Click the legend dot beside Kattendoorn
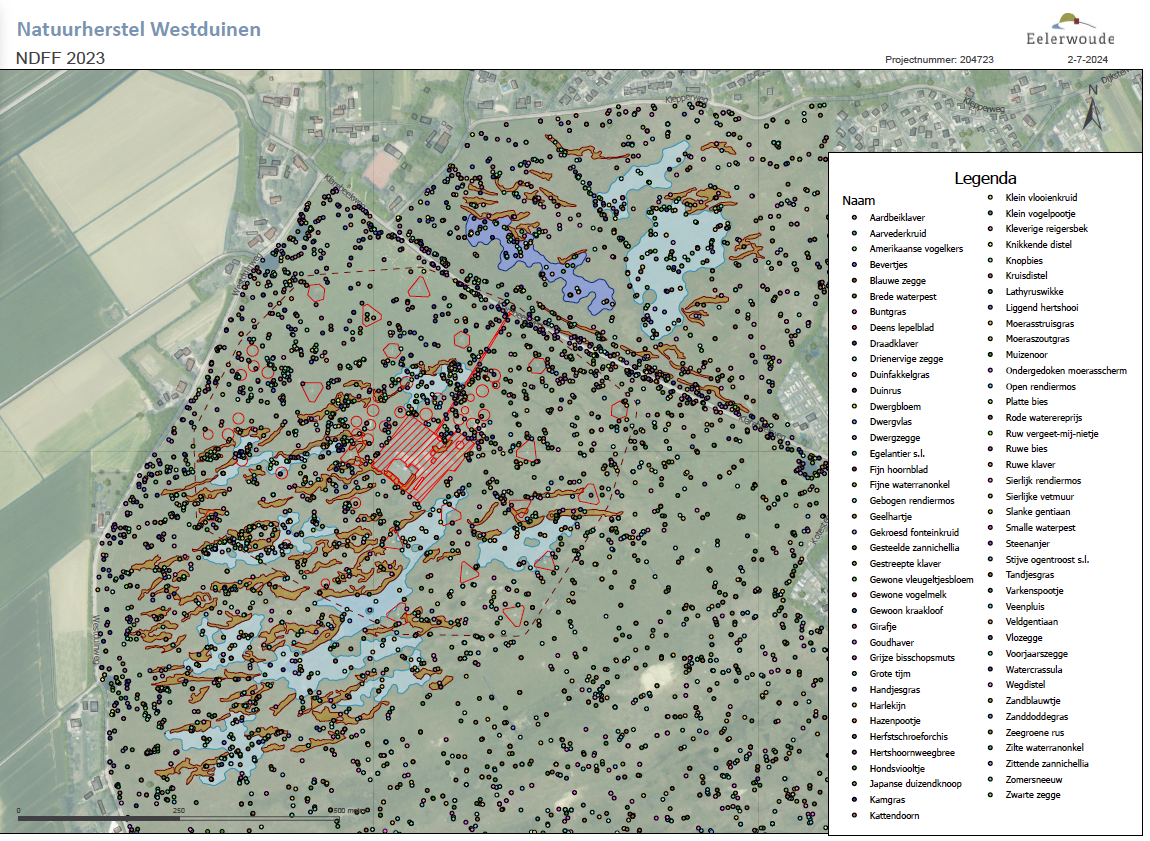The height and width of the screenshot is (841, 1150). tap(850, 816)
